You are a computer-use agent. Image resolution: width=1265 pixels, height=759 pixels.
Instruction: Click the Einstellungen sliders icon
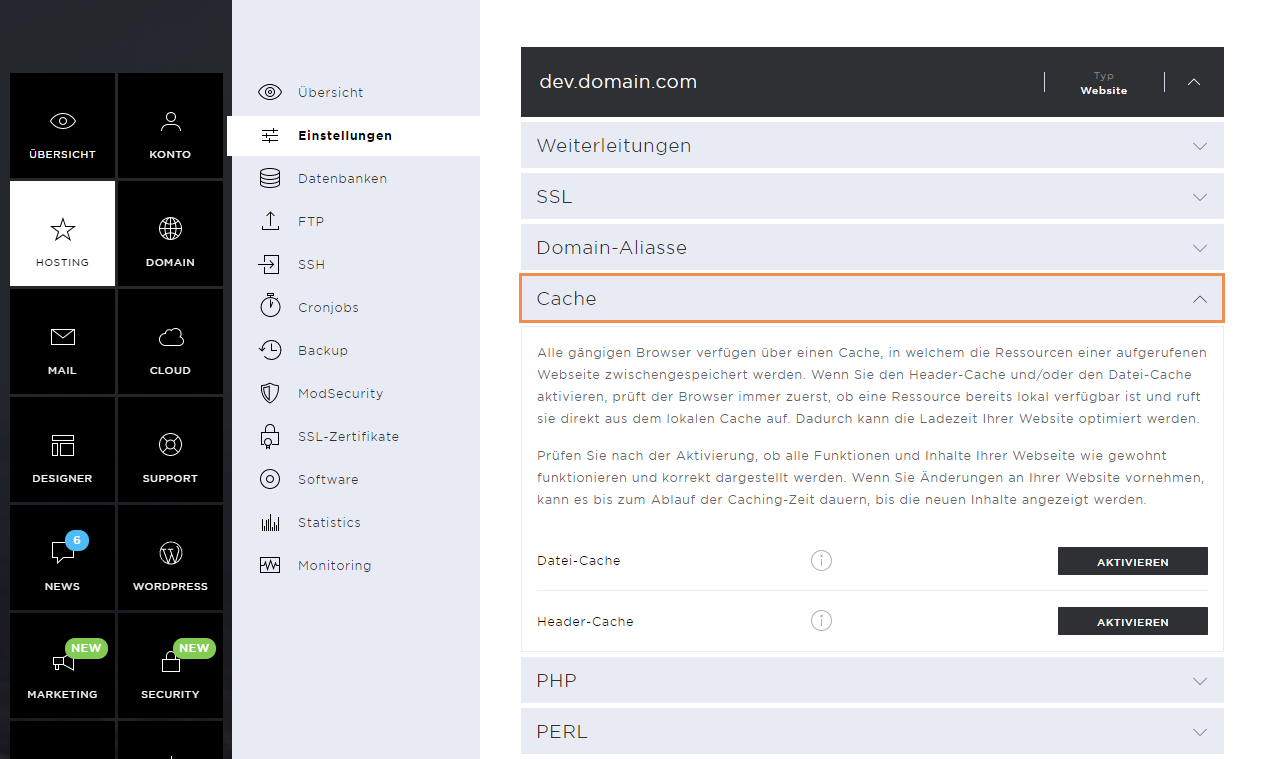pos(270,136)
